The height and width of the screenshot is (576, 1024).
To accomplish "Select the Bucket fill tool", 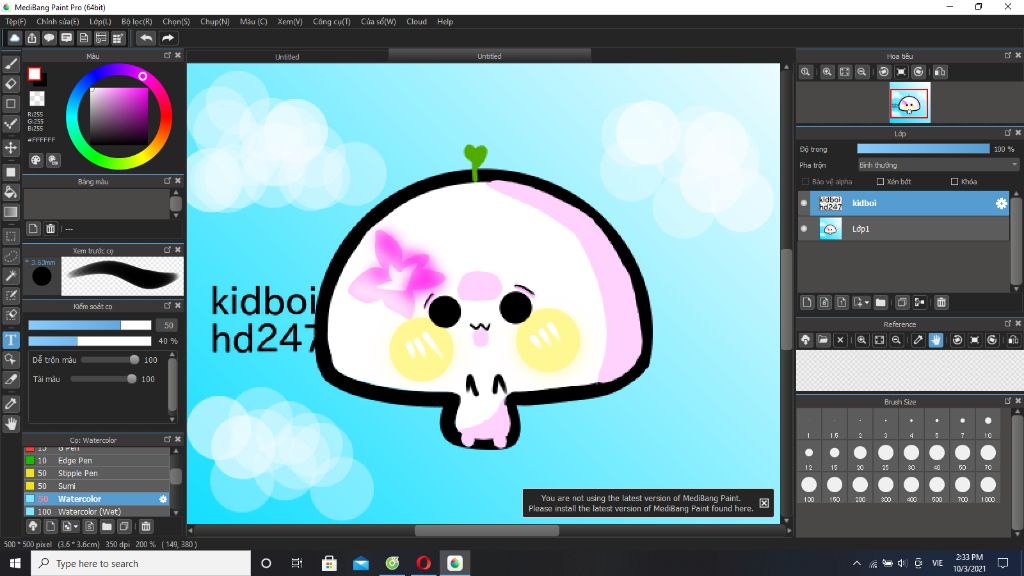I will [11, 192].
